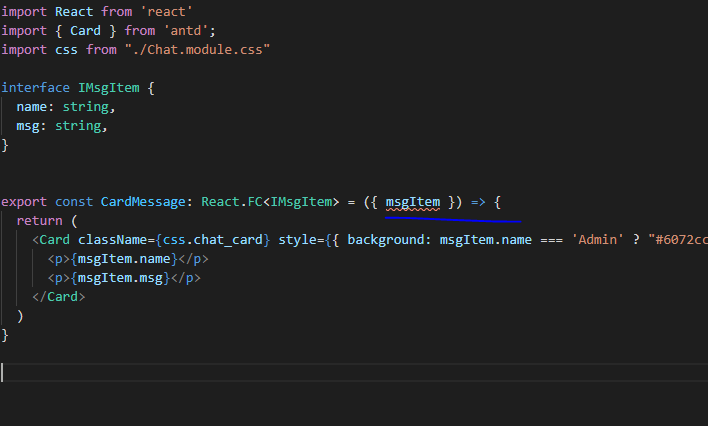Image resolution: width=708 pixels, height=426 pixels.
Task: Click the return keyword
Action: point(40,221)
